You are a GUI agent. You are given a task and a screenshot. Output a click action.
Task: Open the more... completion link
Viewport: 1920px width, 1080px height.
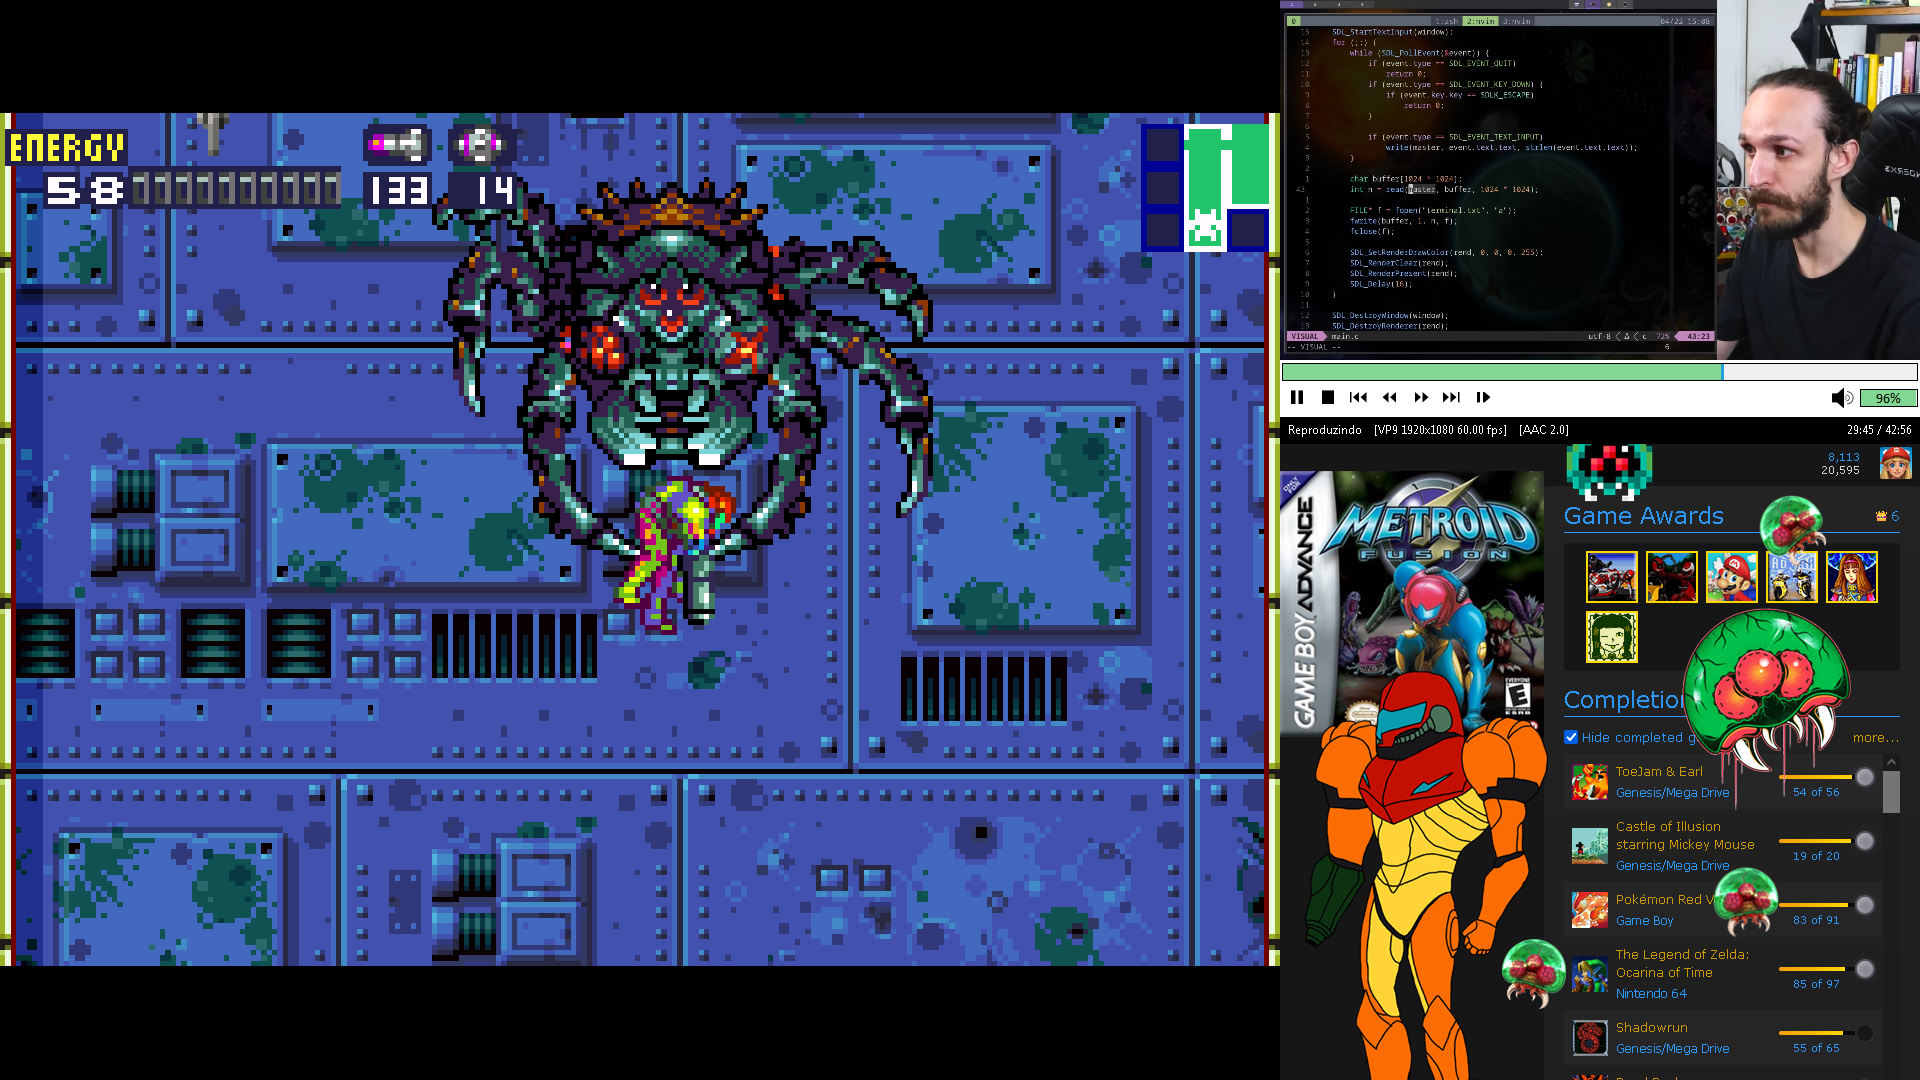(1875, 738)
